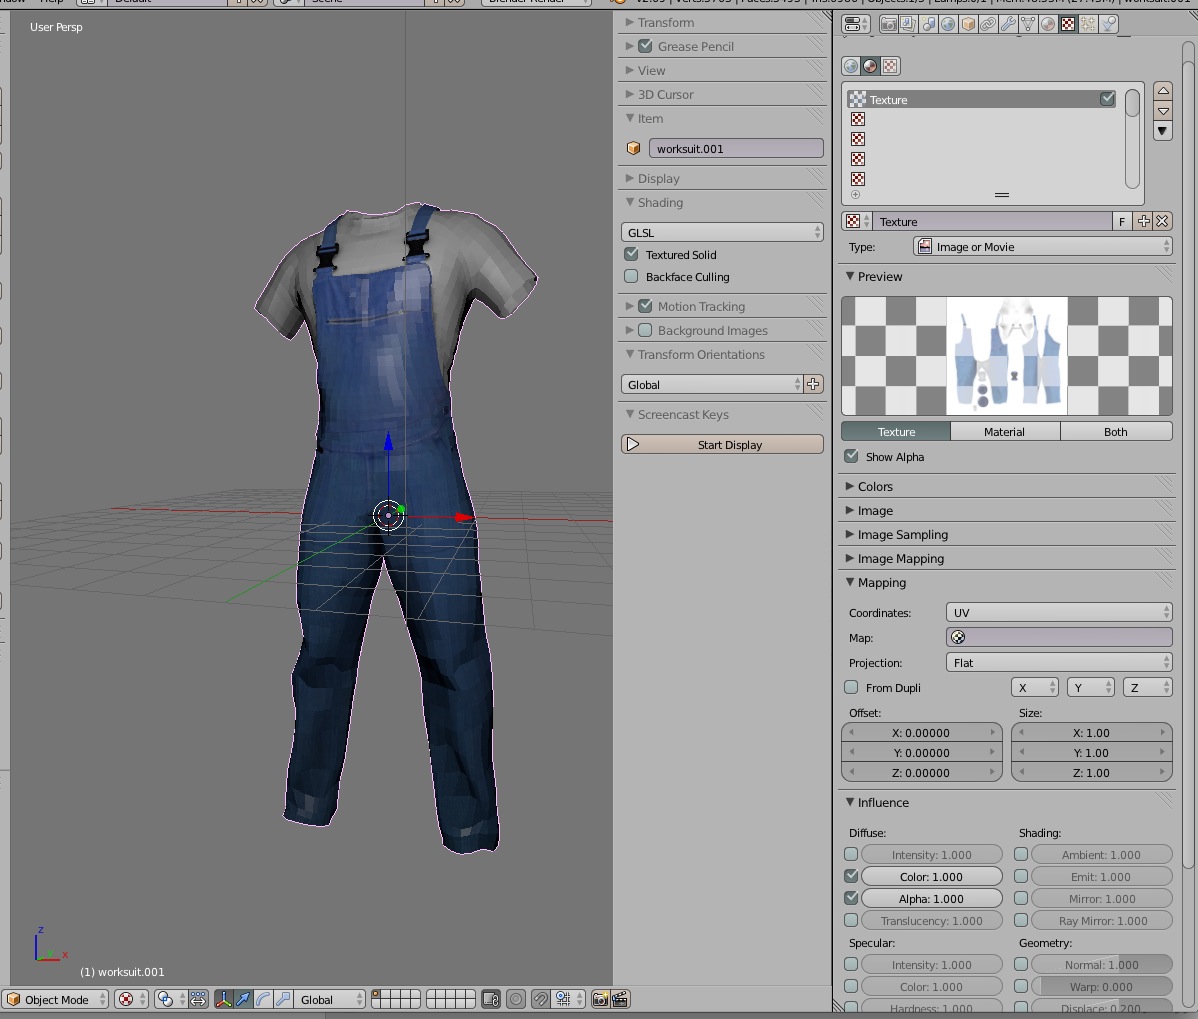The height and width of the screenshot is (1019, 1198).
Task: Open the Object properties cube tab
Action: point(968,24)
